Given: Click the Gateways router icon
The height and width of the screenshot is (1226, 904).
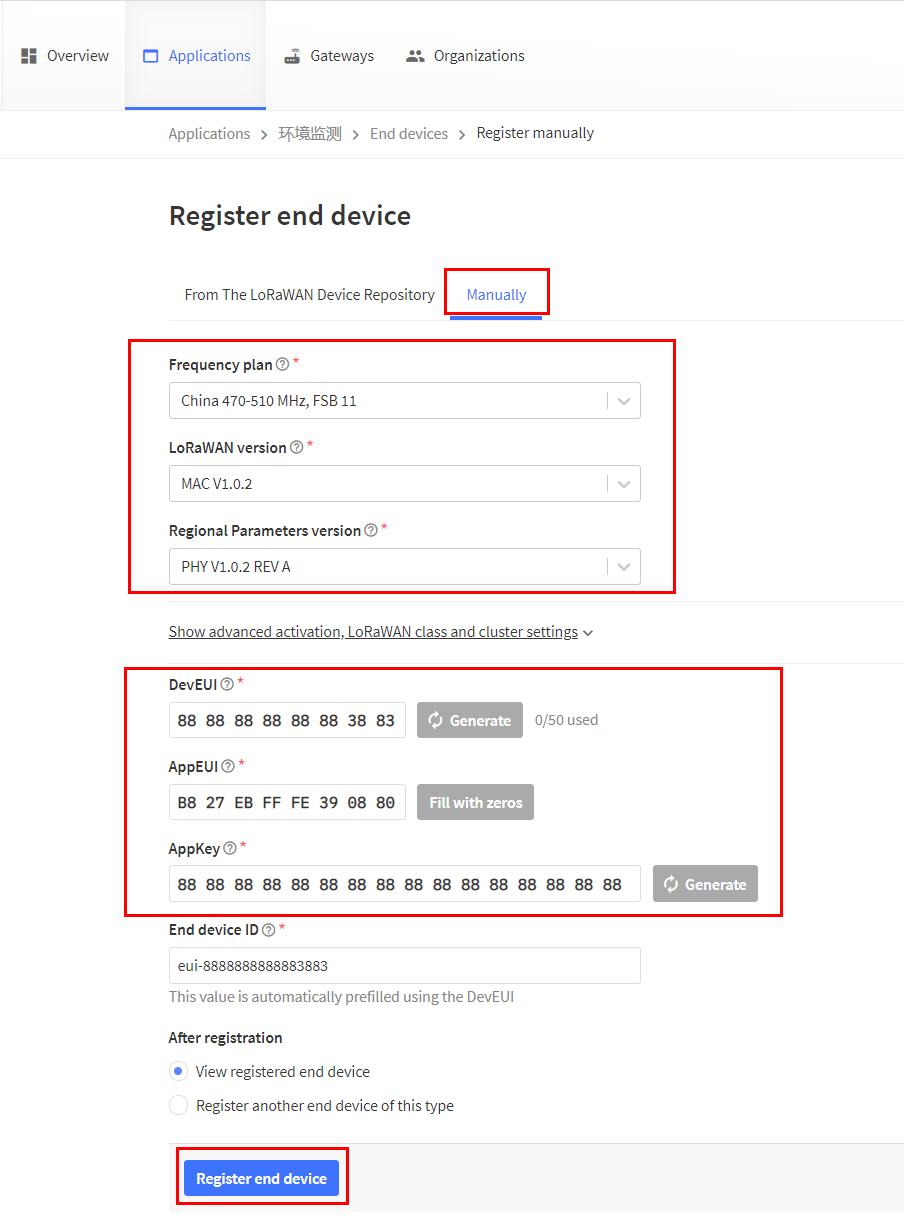Looking at the screenshot, I should pyautogui.click(x=292, y=56).
